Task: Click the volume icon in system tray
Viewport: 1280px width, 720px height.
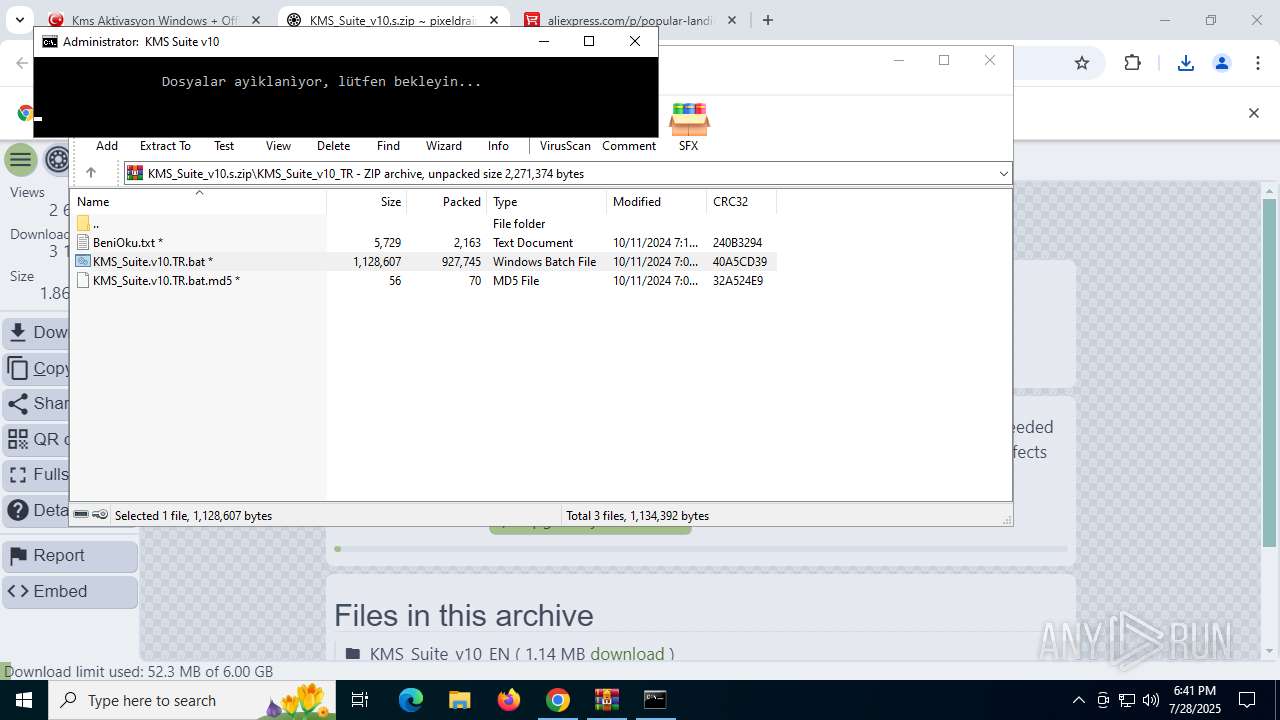Action: (1151, 700)
